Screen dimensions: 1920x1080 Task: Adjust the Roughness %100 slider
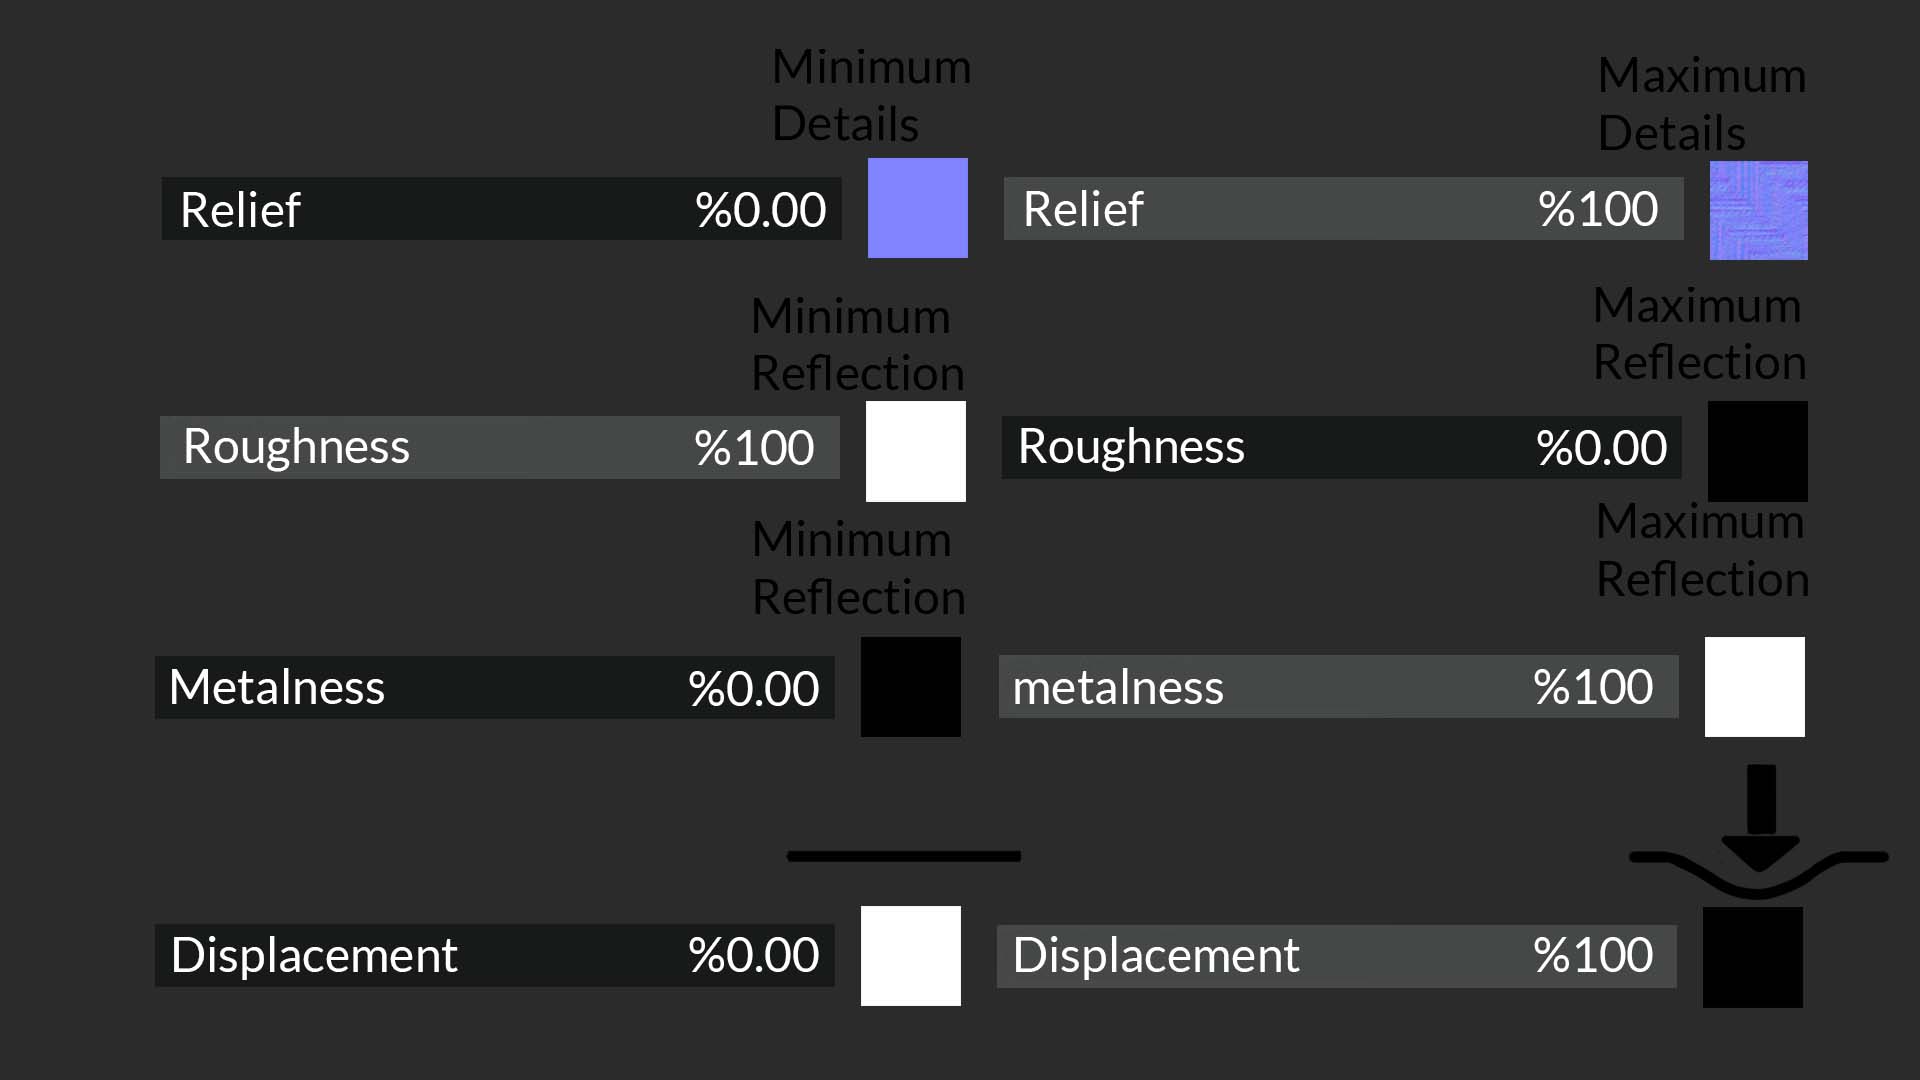point(499,447)
